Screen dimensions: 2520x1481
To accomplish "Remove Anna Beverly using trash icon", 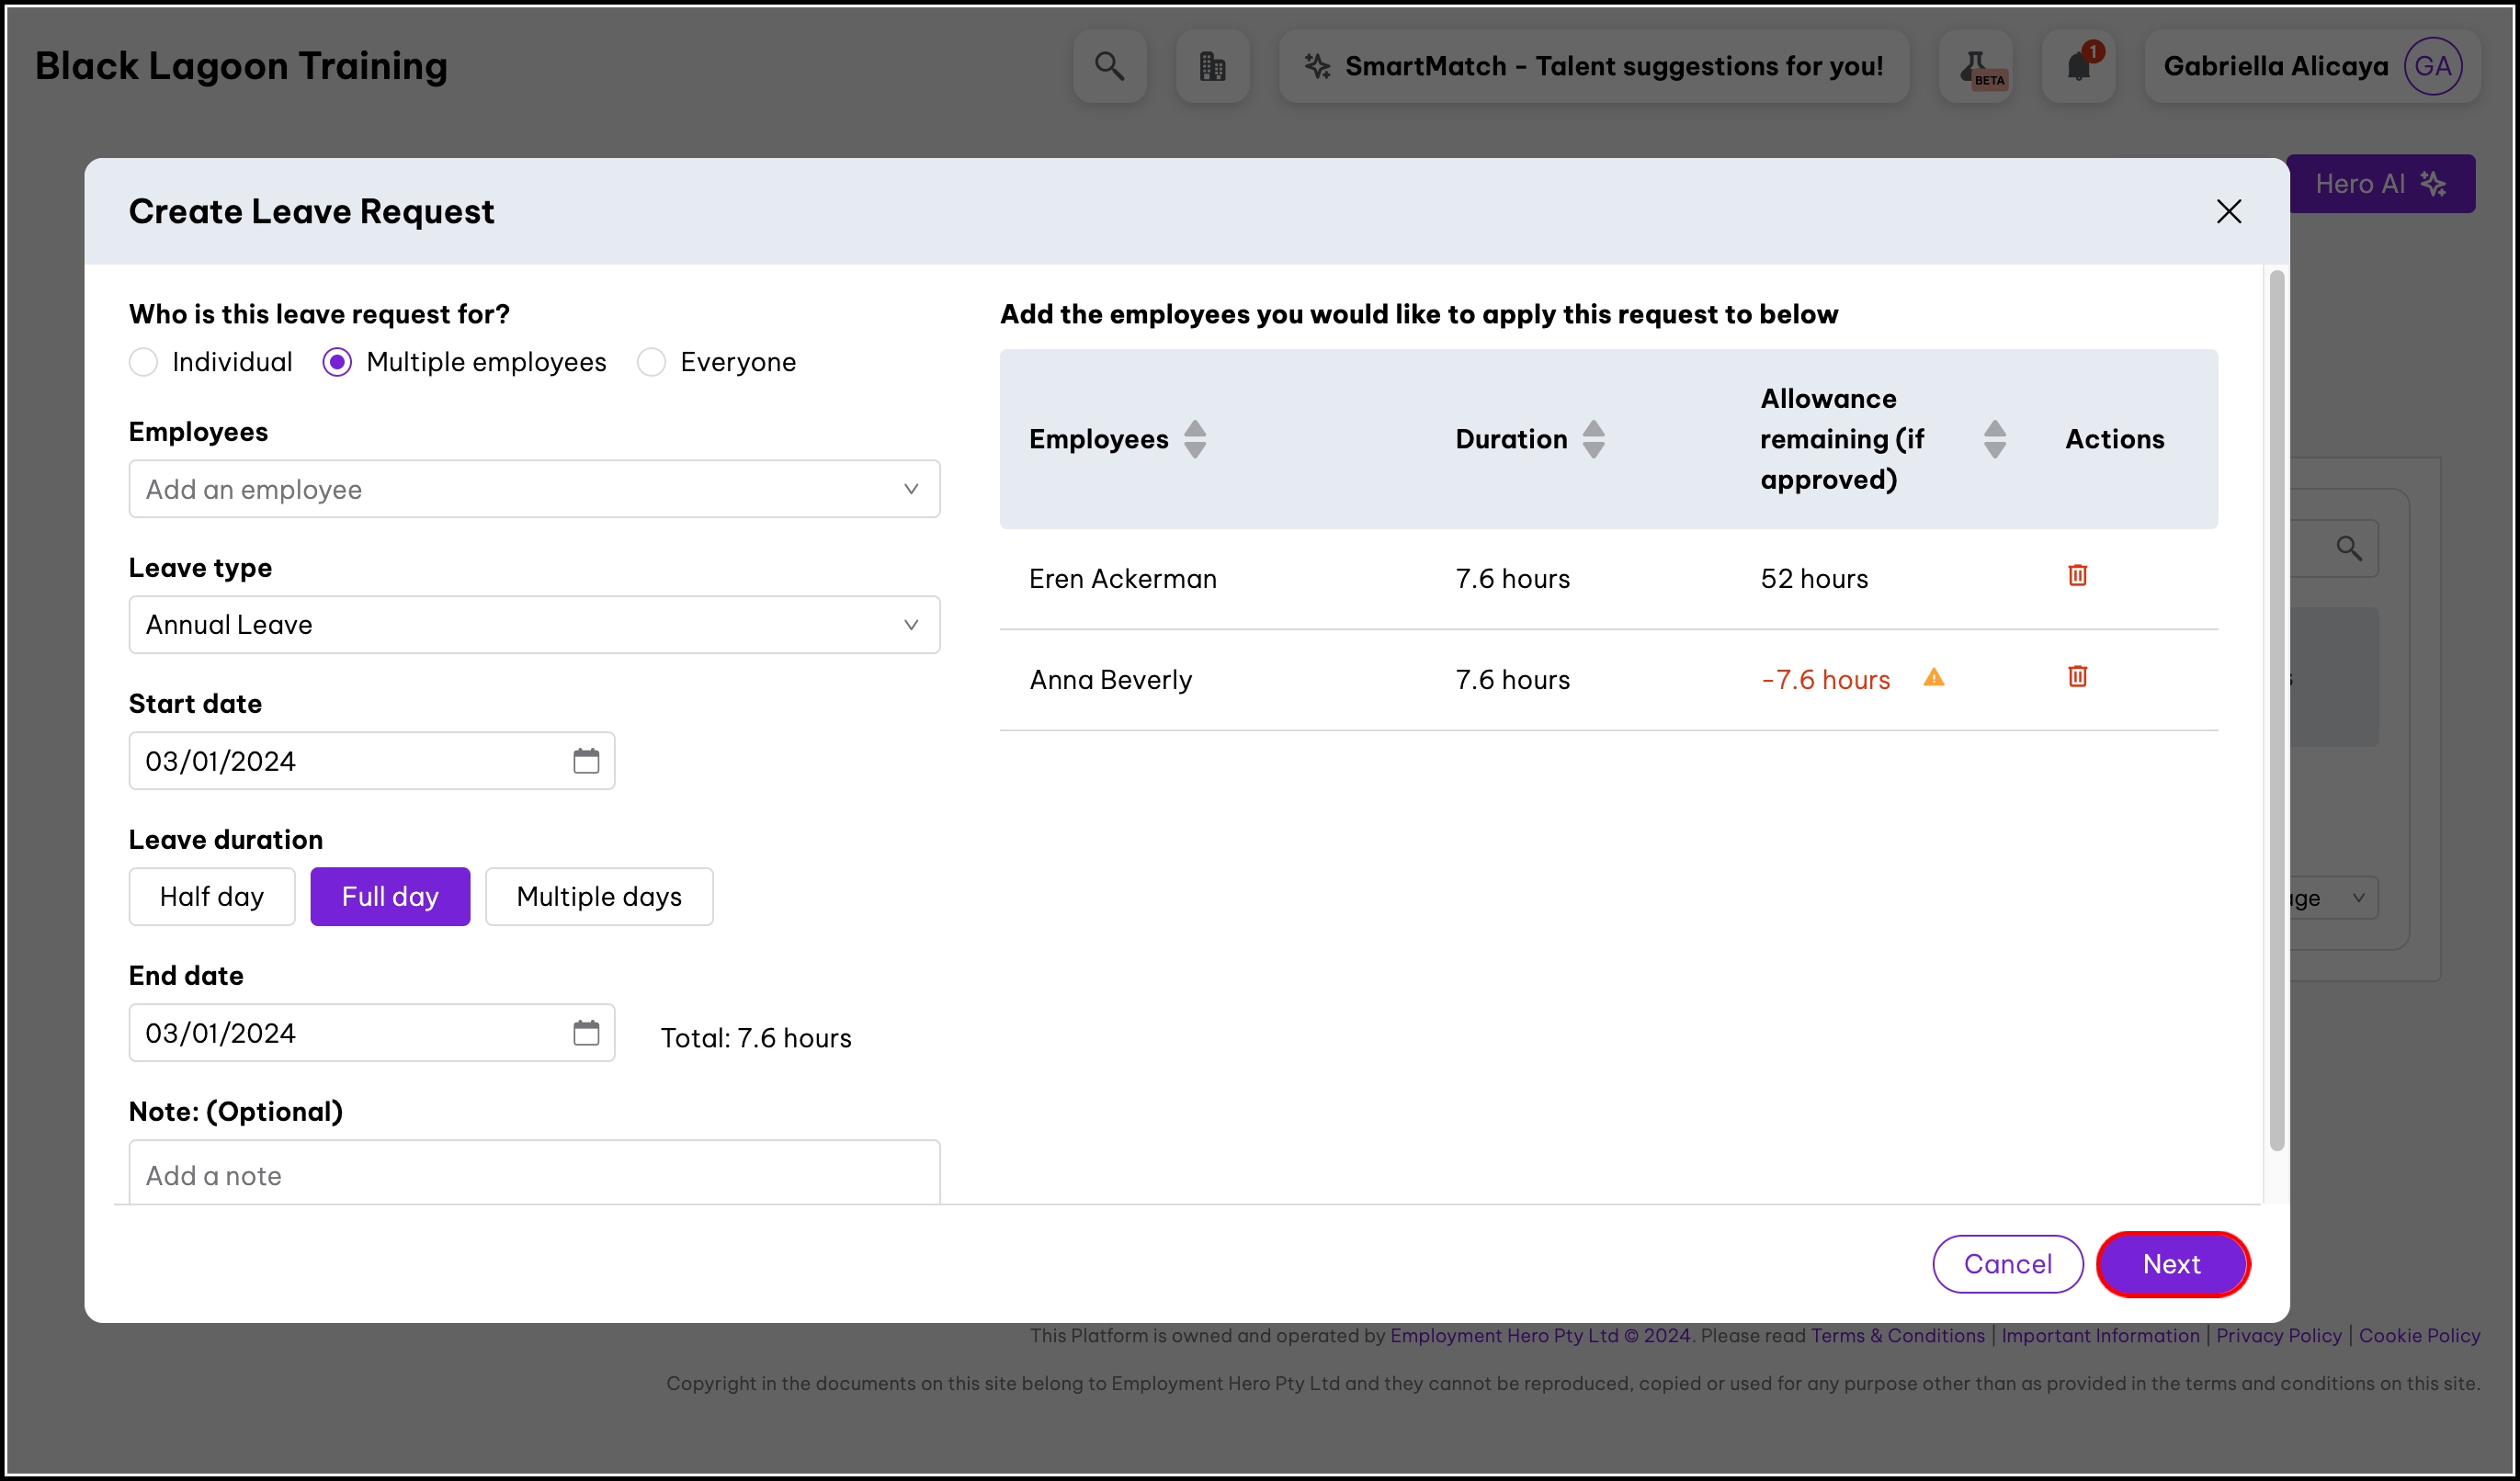I will [x=2077, y=676].
